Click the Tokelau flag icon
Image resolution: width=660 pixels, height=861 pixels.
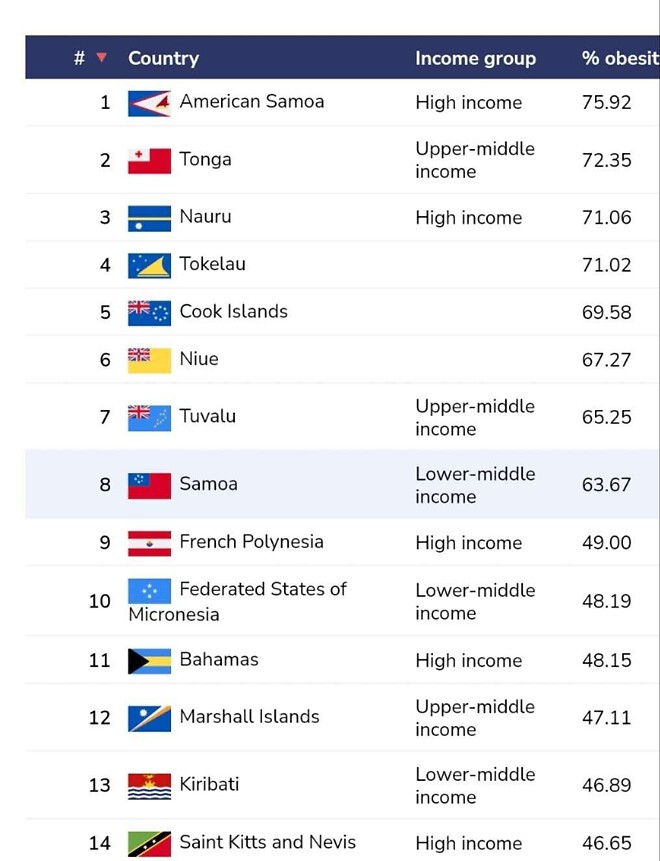(x=149, y=265)
